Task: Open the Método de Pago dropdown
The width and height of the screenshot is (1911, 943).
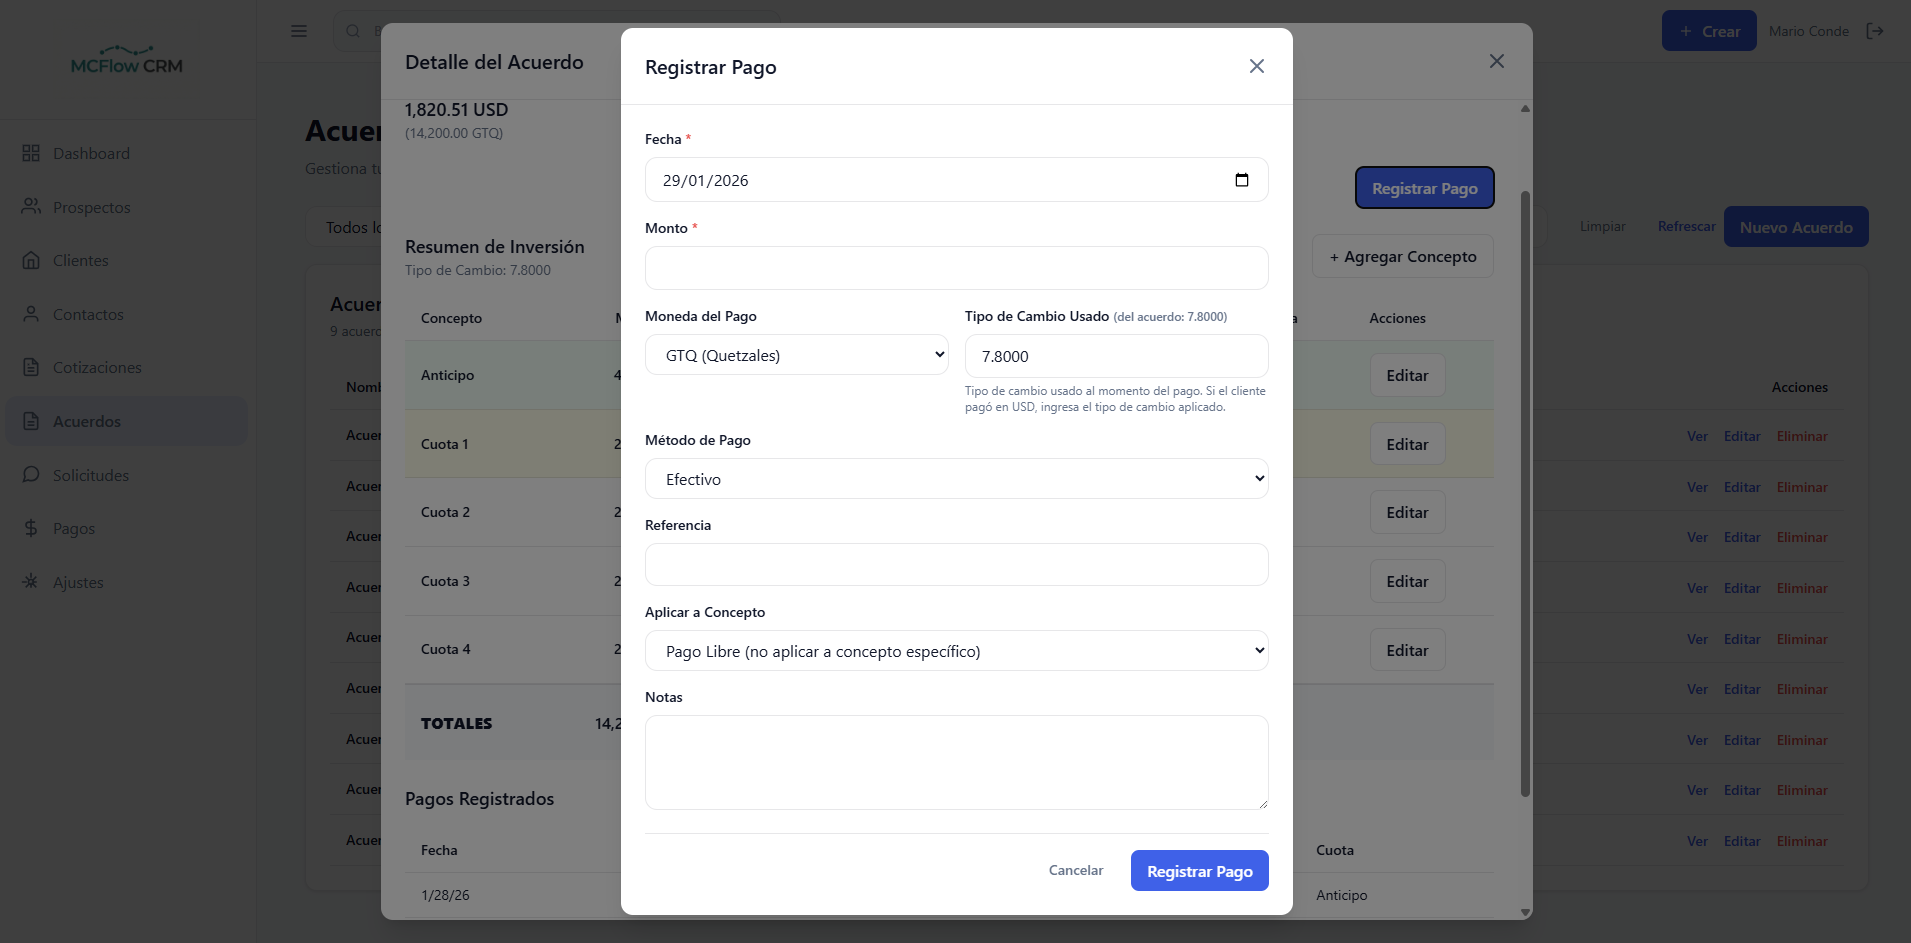Action: click(x=955, y=478)
